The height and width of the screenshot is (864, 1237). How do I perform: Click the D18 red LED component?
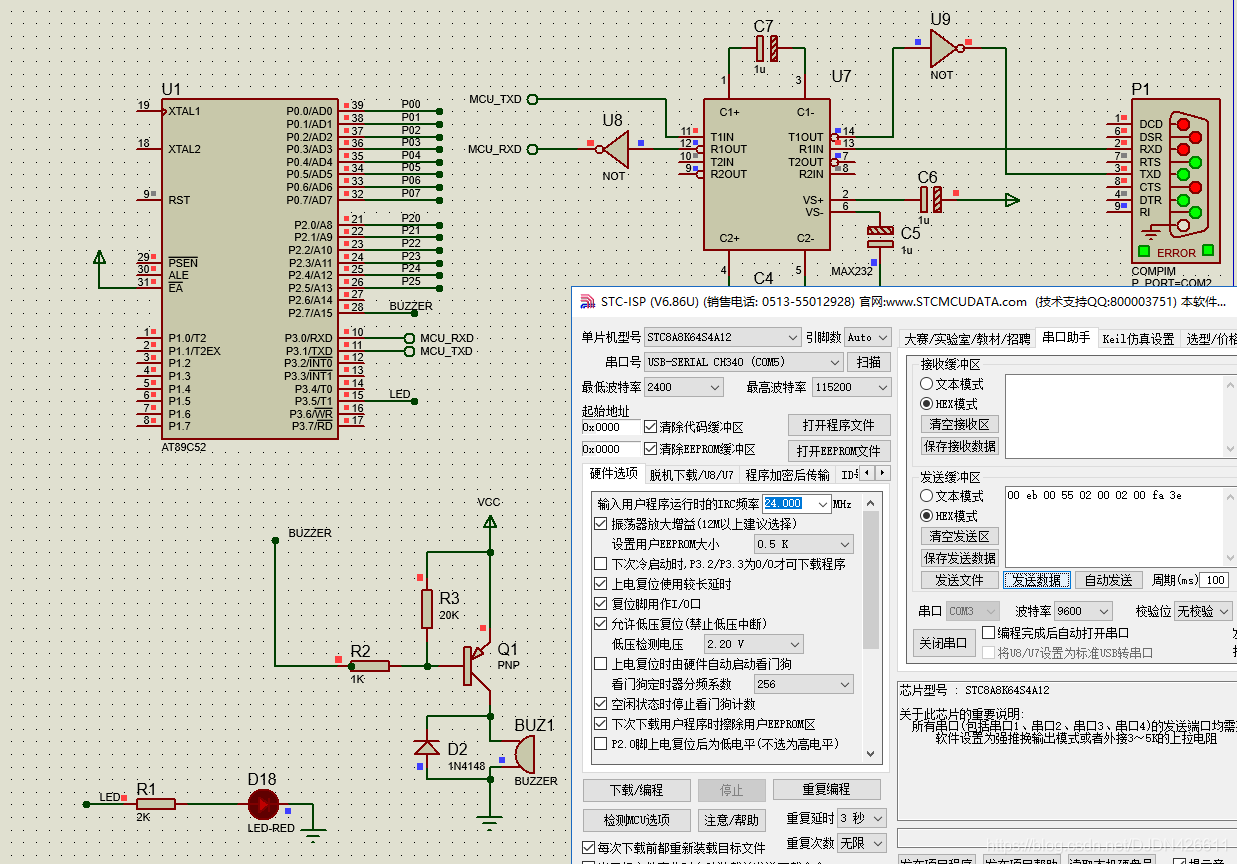[x=264, y=804]
